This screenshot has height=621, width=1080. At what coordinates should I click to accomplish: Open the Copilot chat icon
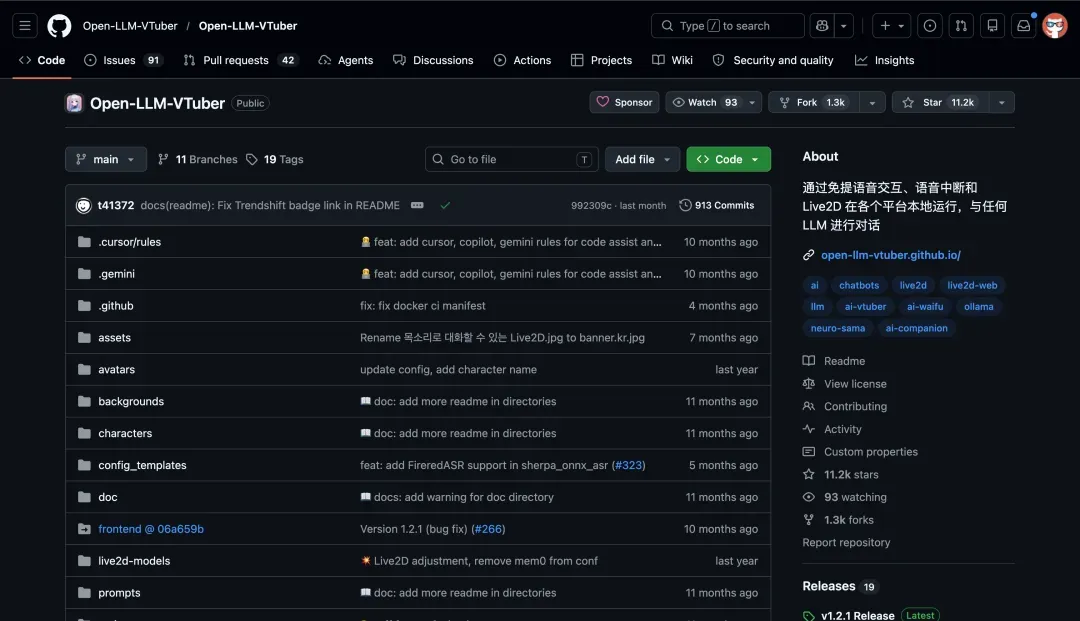tap(822, 26)
